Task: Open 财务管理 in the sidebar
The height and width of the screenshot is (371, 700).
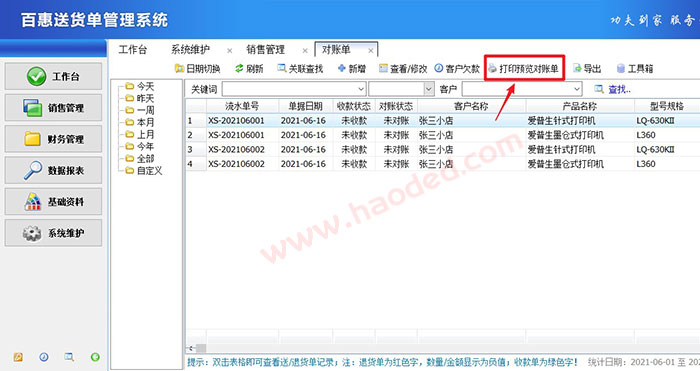Action: (x=53, y=139)
